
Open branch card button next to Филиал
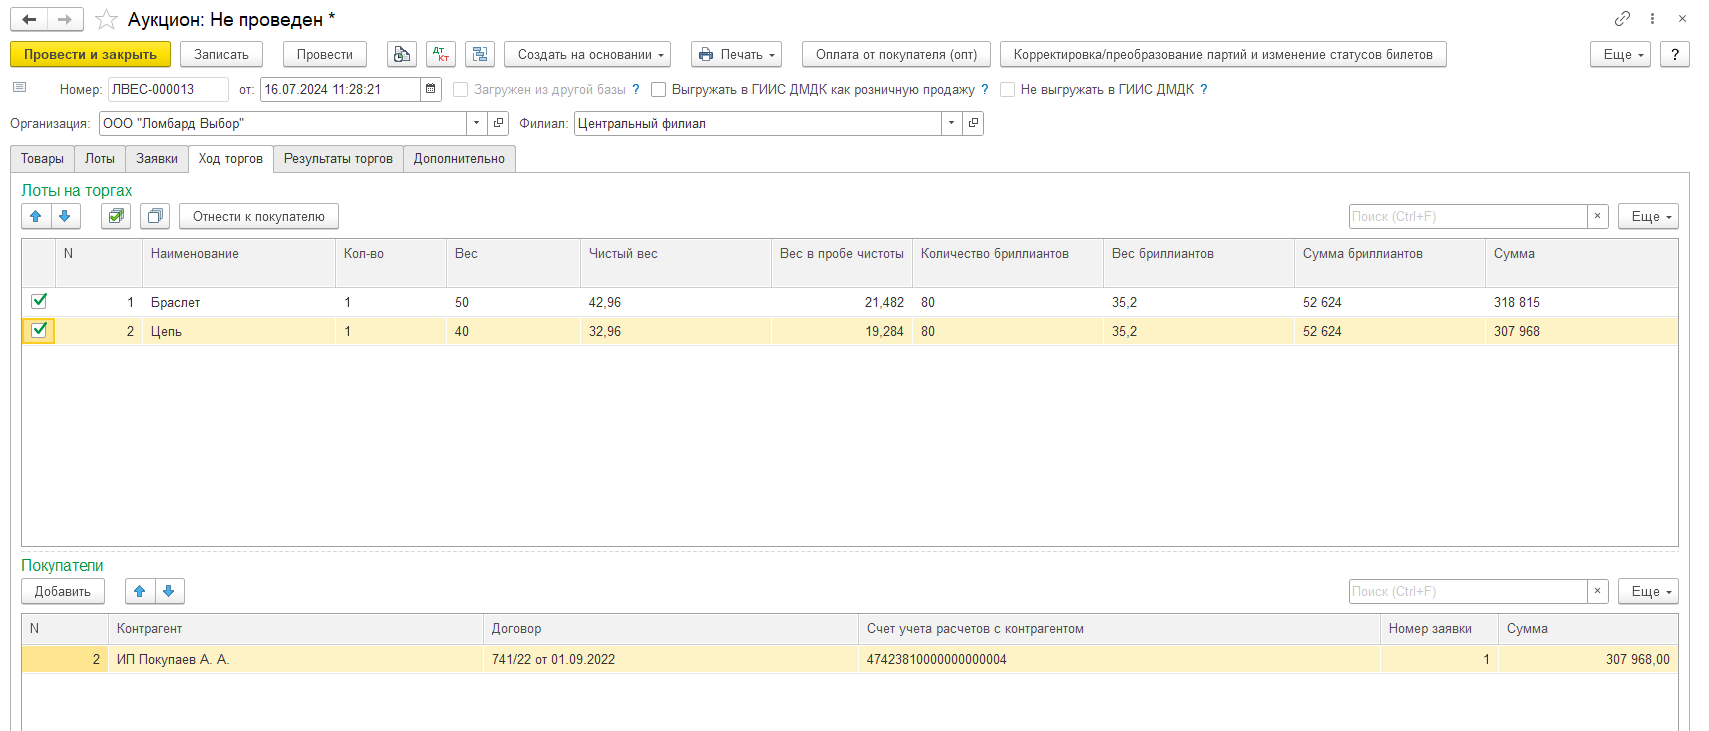pyautogui.click(x=973, y=123)
